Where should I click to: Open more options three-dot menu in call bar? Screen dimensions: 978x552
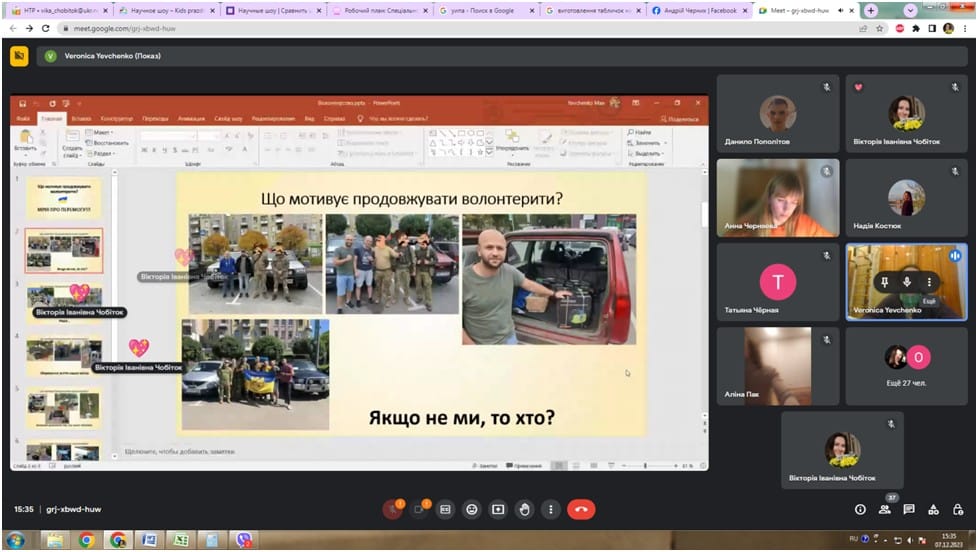click(x=550, y=509)
